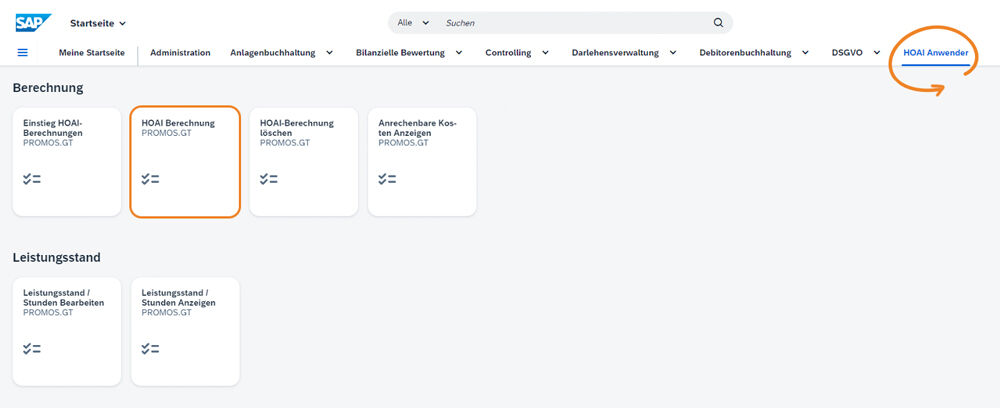
Task: Click the search magnifier icon
Action: click(x=718, y=23)
